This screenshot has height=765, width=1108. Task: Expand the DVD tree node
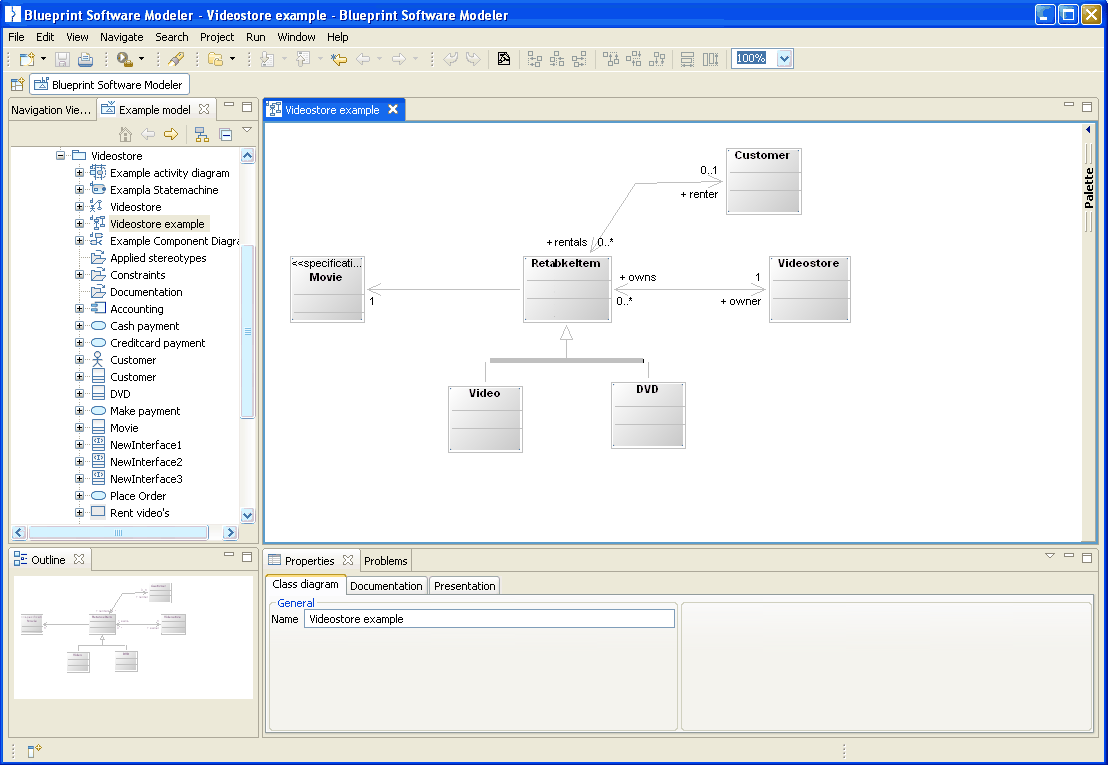coord(80,394)
